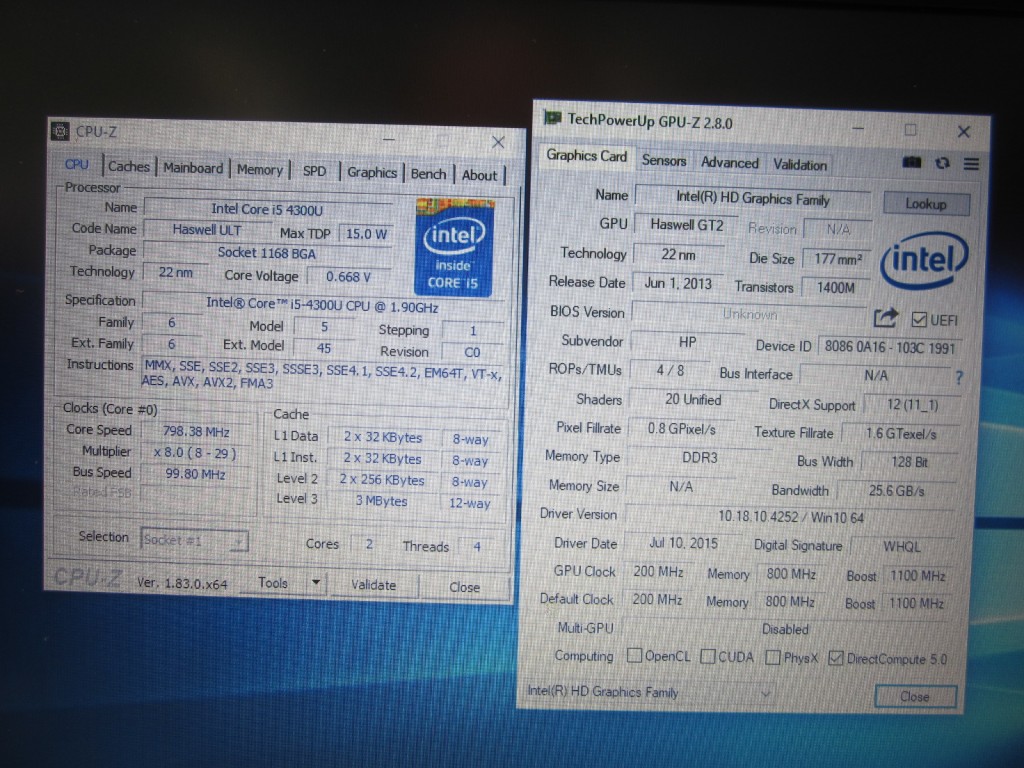Switch to the Mainboard tab
Viewport: 1024px width, 768px height.
pos(193,168)
